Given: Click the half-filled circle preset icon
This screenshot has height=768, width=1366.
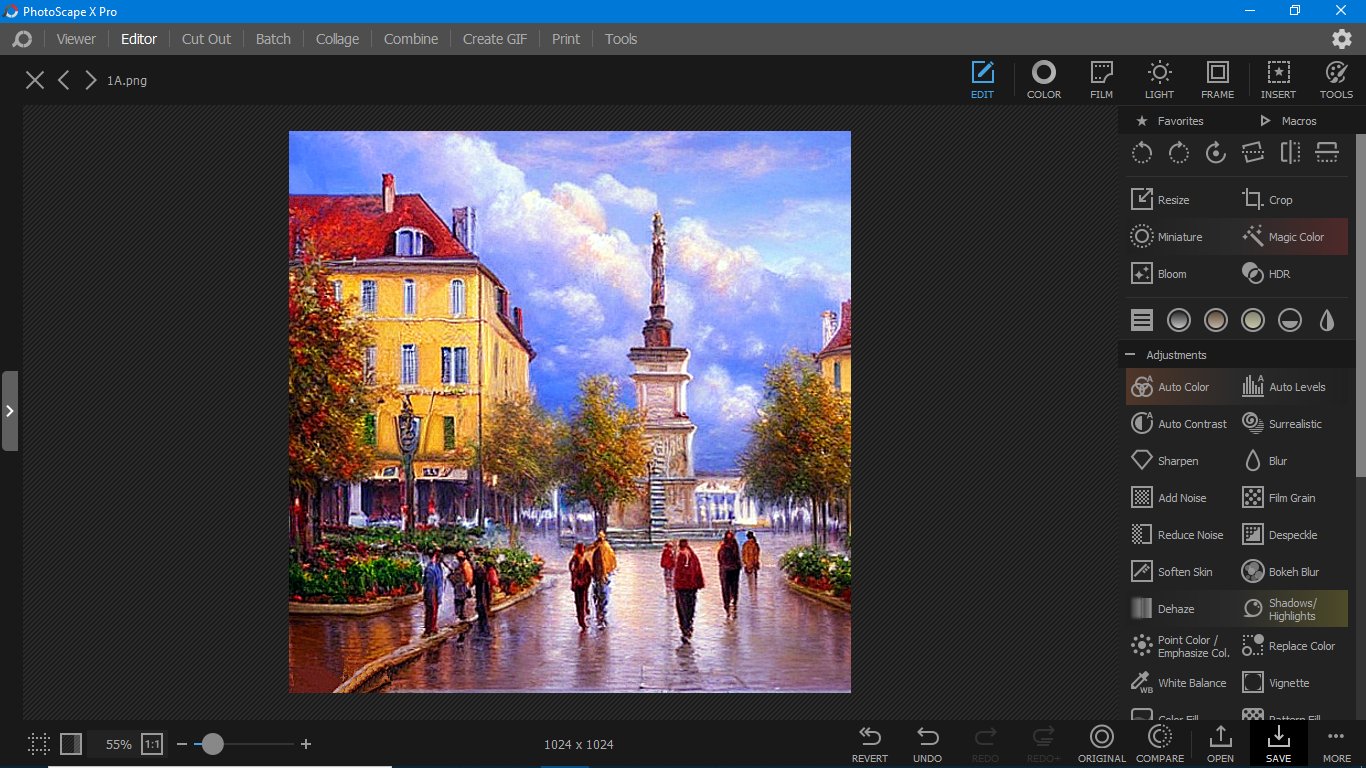Looking at the screenshot, I should click(1290, 320).
